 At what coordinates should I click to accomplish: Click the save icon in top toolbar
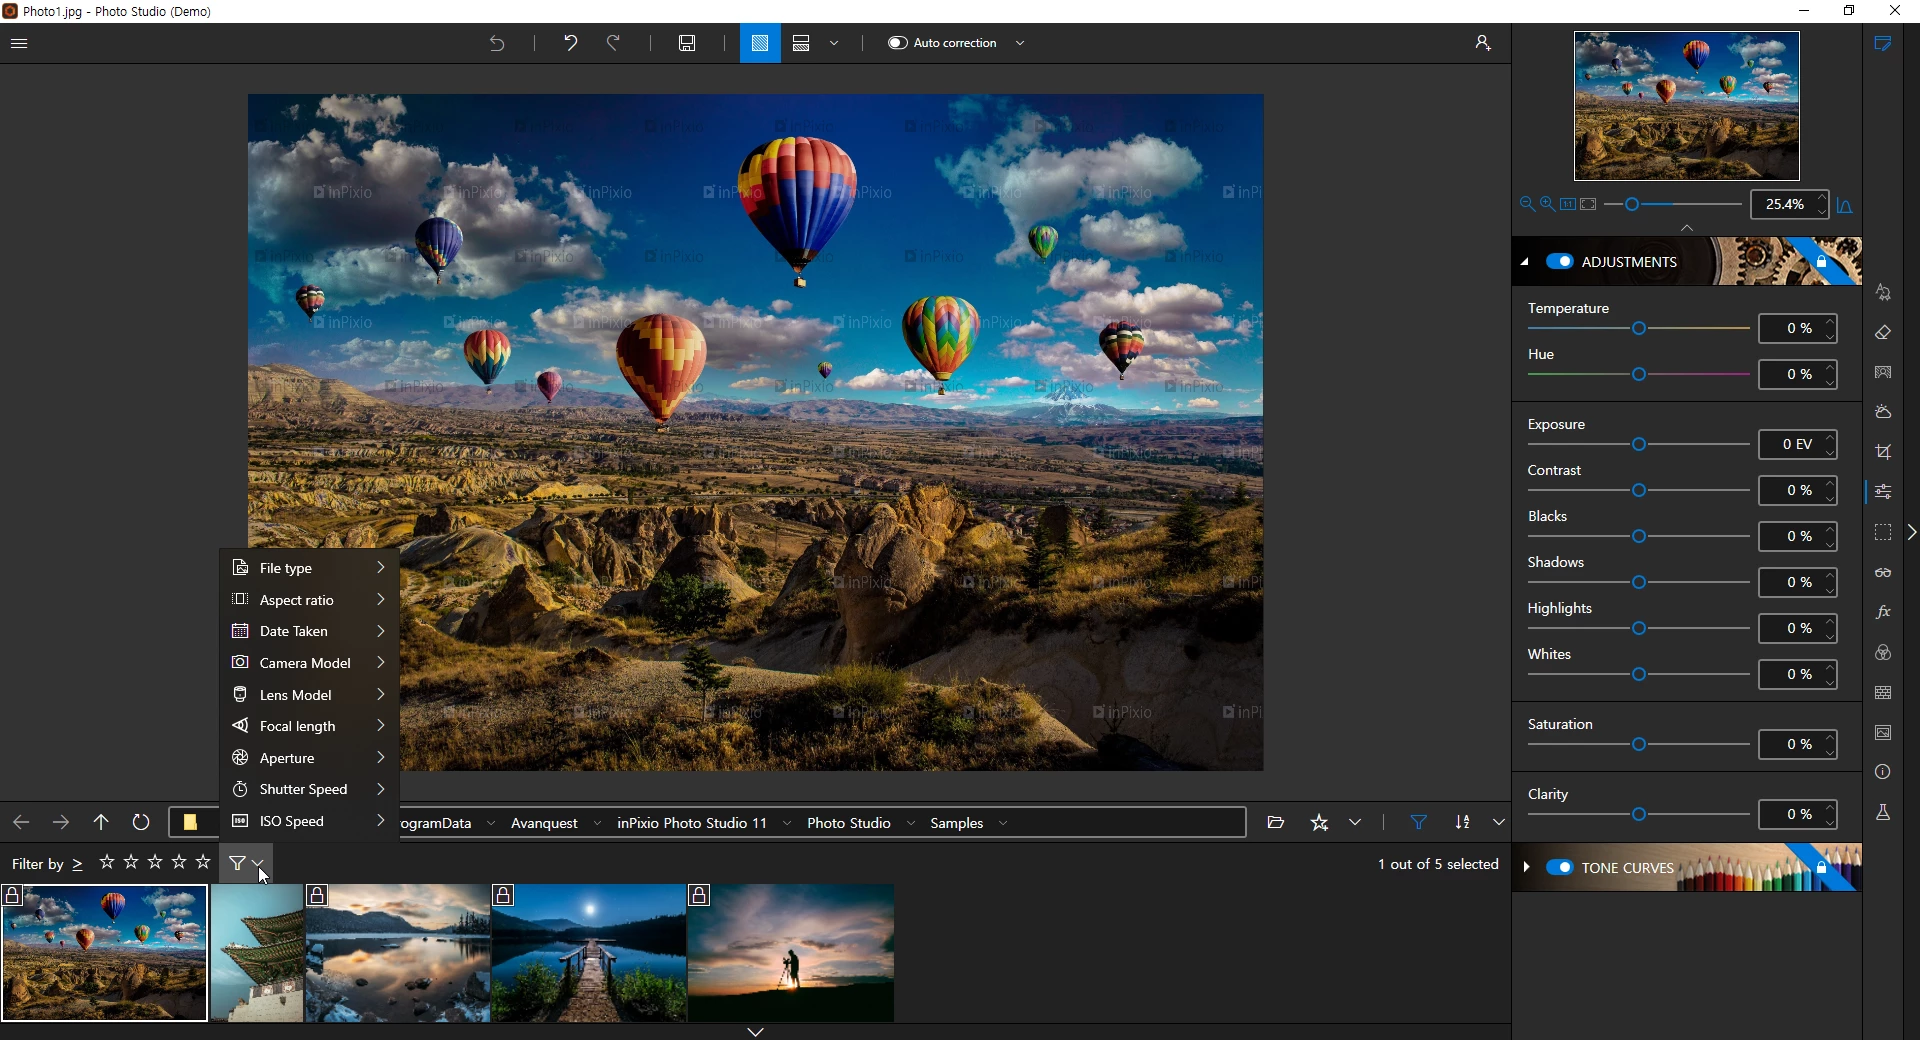(687, 44)
